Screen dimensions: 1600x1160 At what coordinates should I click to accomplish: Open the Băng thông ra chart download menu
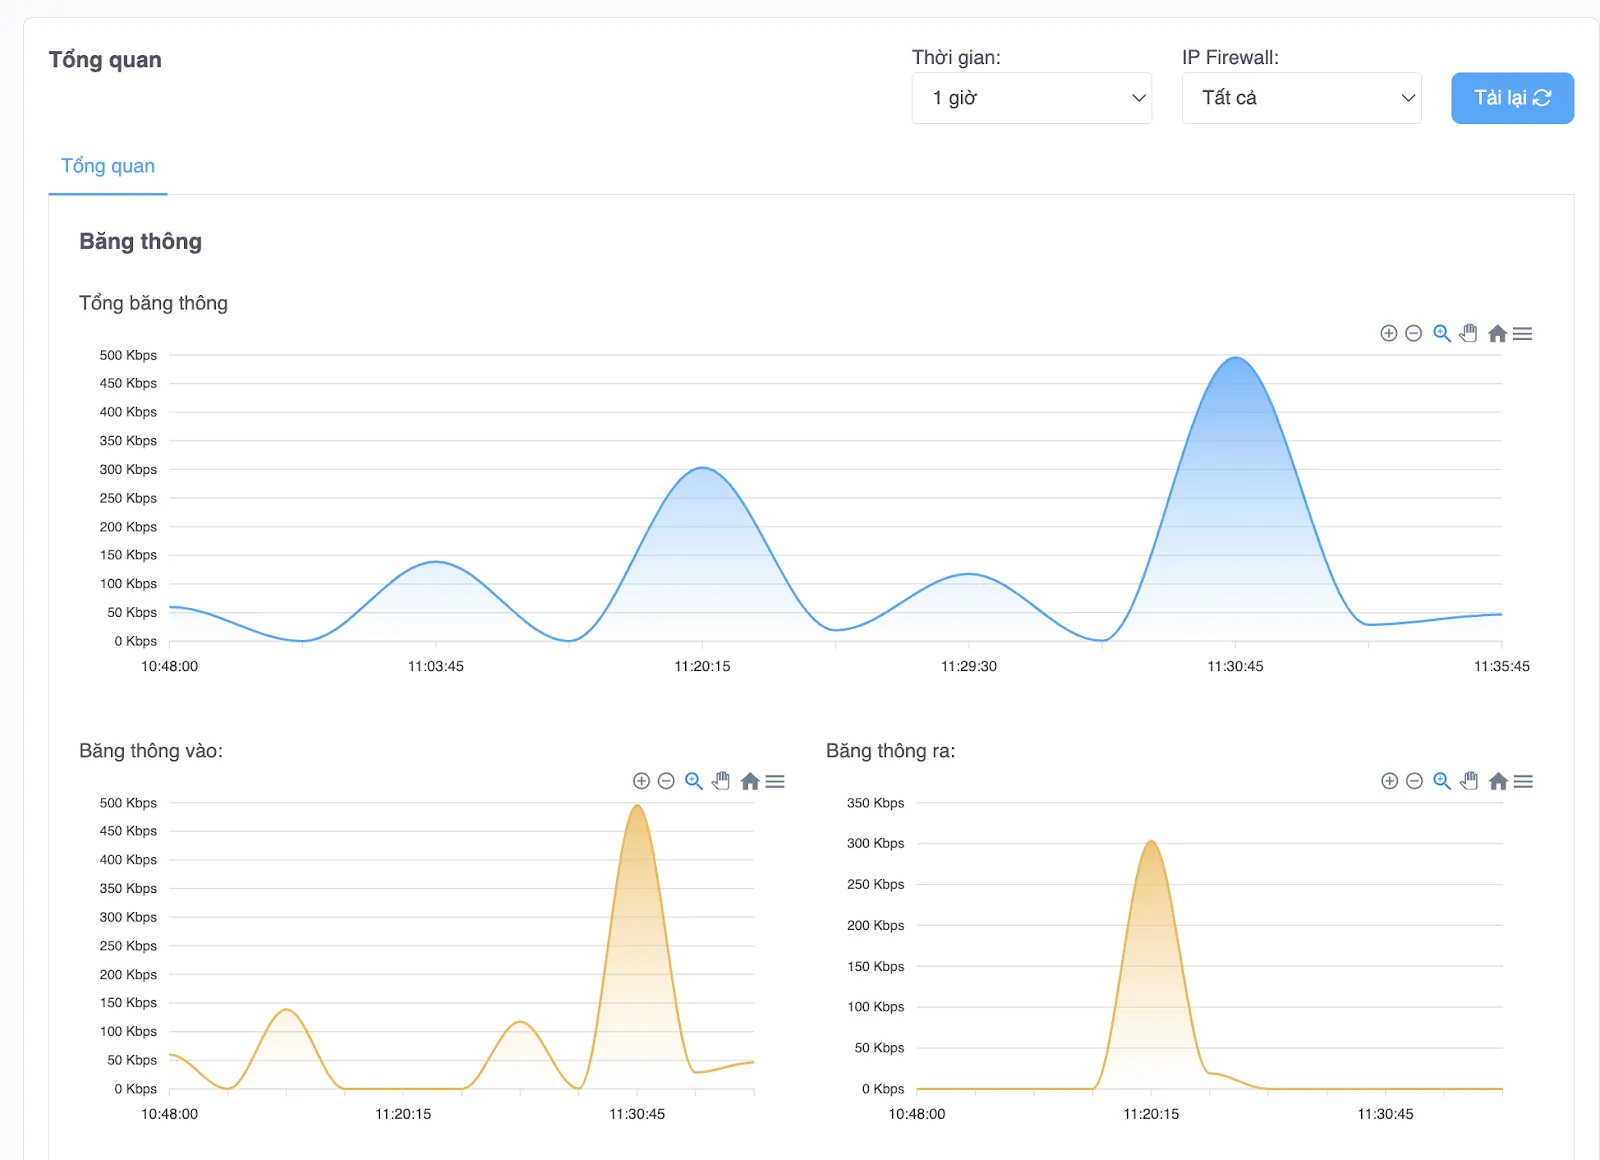click(x=1523, y=781)
